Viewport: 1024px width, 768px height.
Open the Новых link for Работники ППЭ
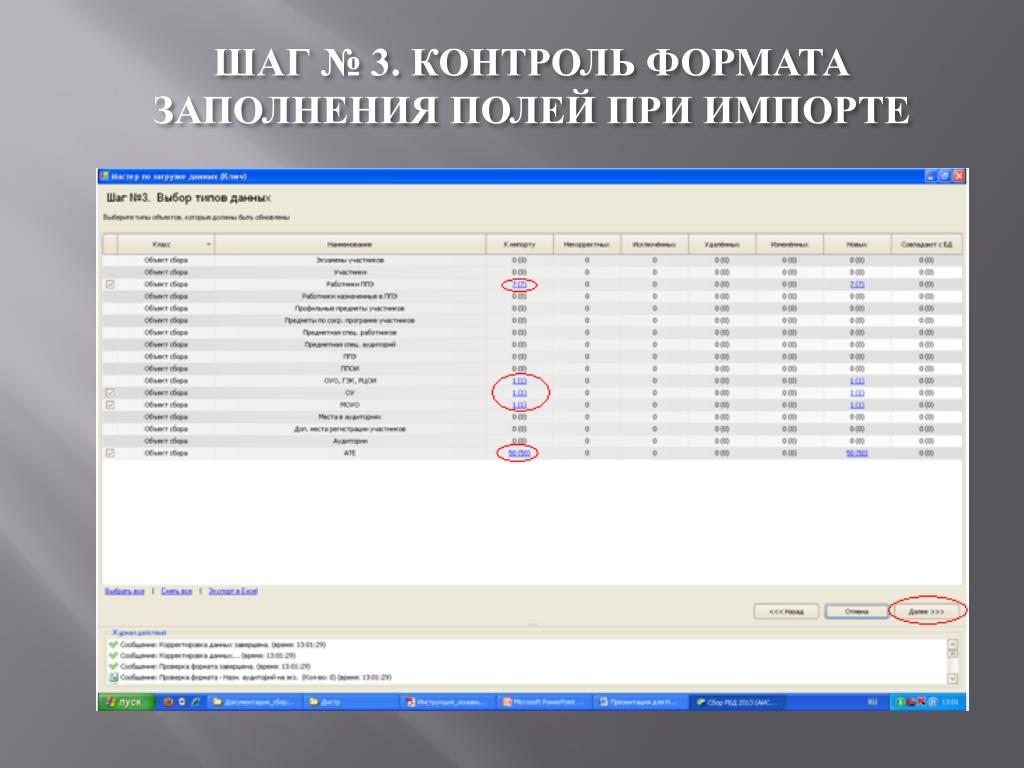click(857, 285)
